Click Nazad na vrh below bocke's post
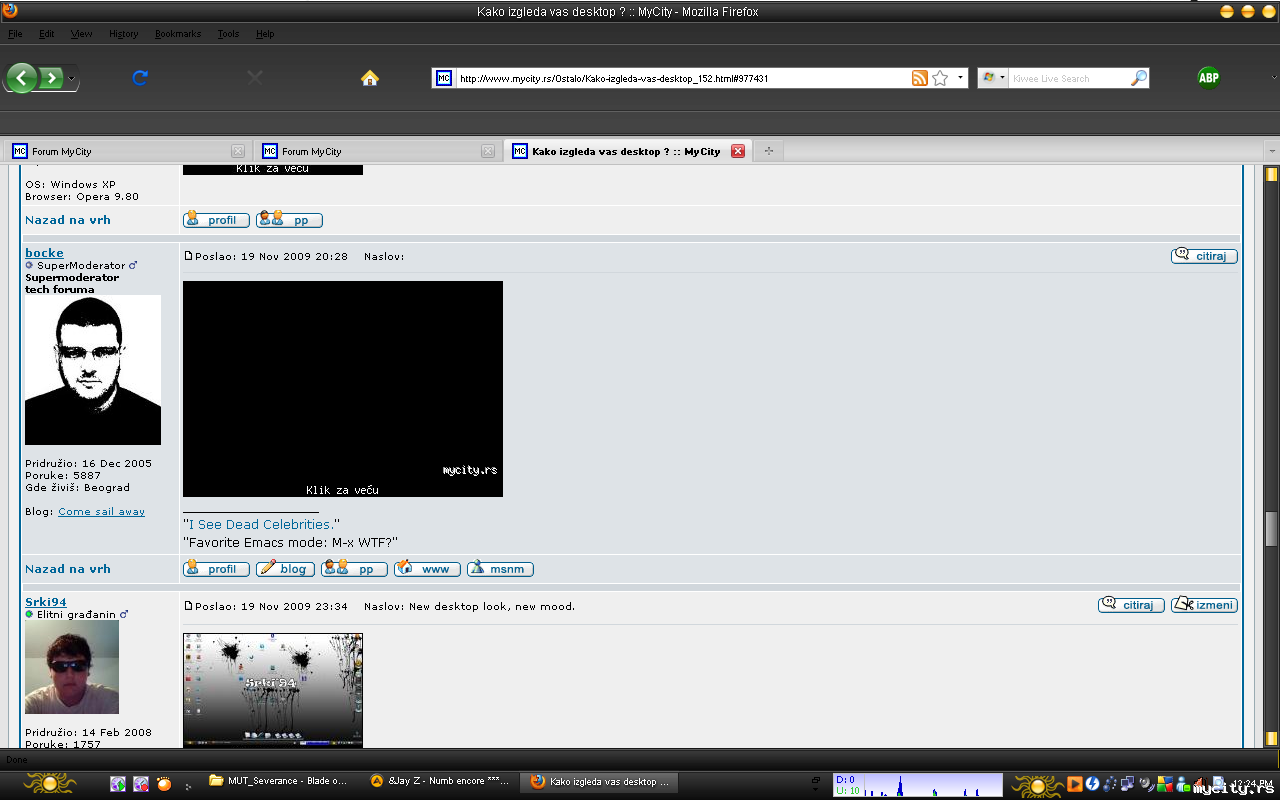The width and height of the screenshot is (1280, 800). pyautogui.click(x=68, y=569)
